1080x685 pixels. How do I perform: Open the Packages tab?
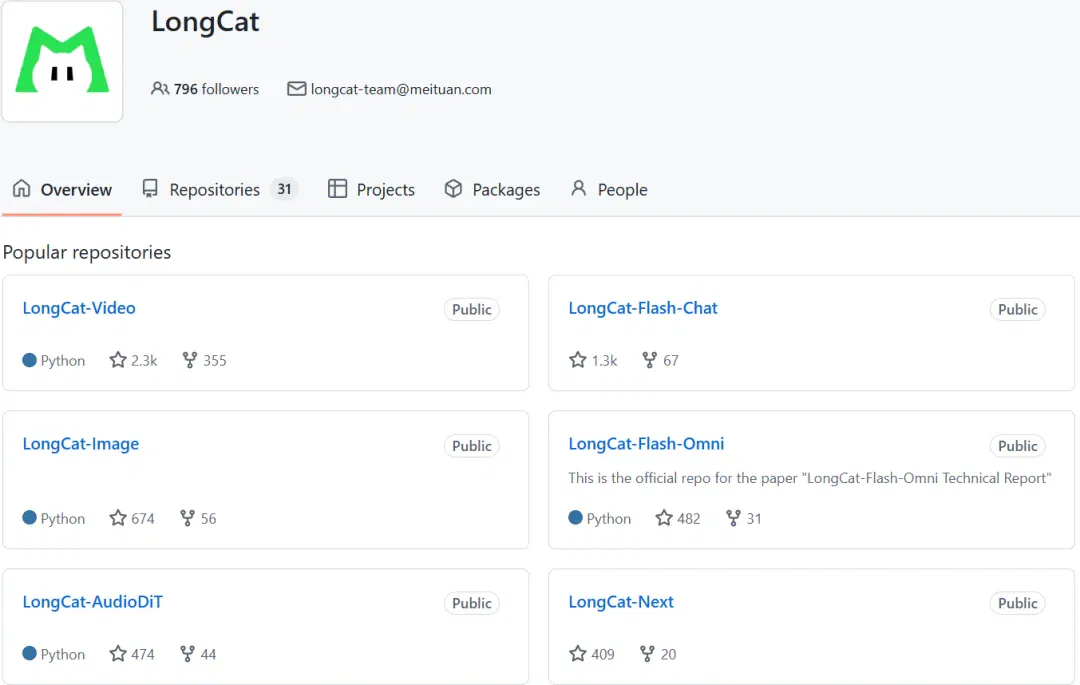click(x=492, y=189)
